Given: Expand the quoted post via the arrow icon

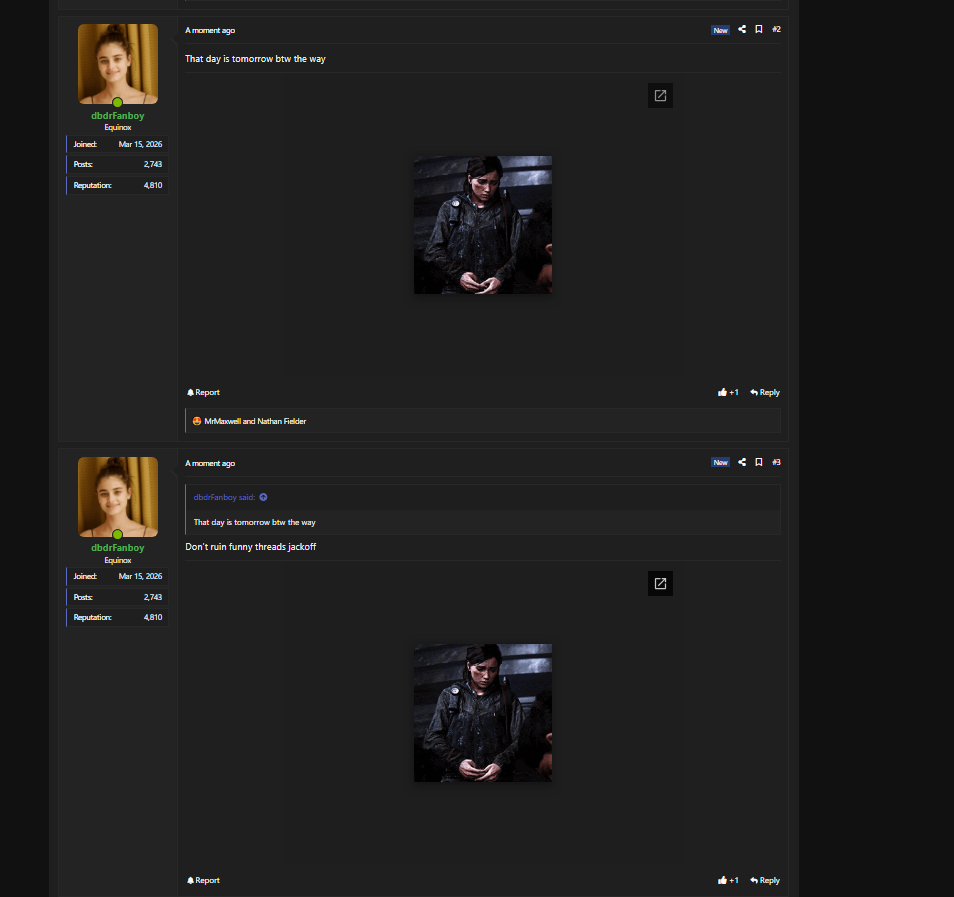Looking at the screenshot, I should (263, 497).
